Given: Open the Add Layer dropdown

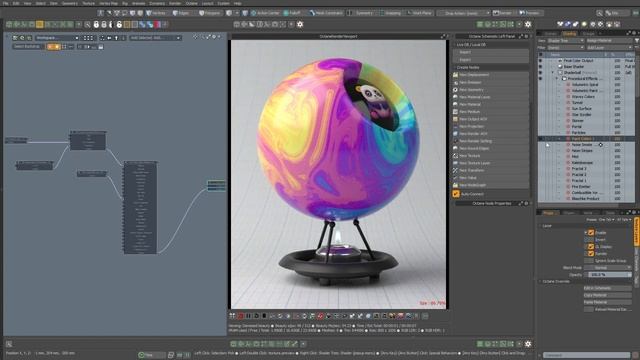Looking at the screenshot, I should [x=609, y=47].
